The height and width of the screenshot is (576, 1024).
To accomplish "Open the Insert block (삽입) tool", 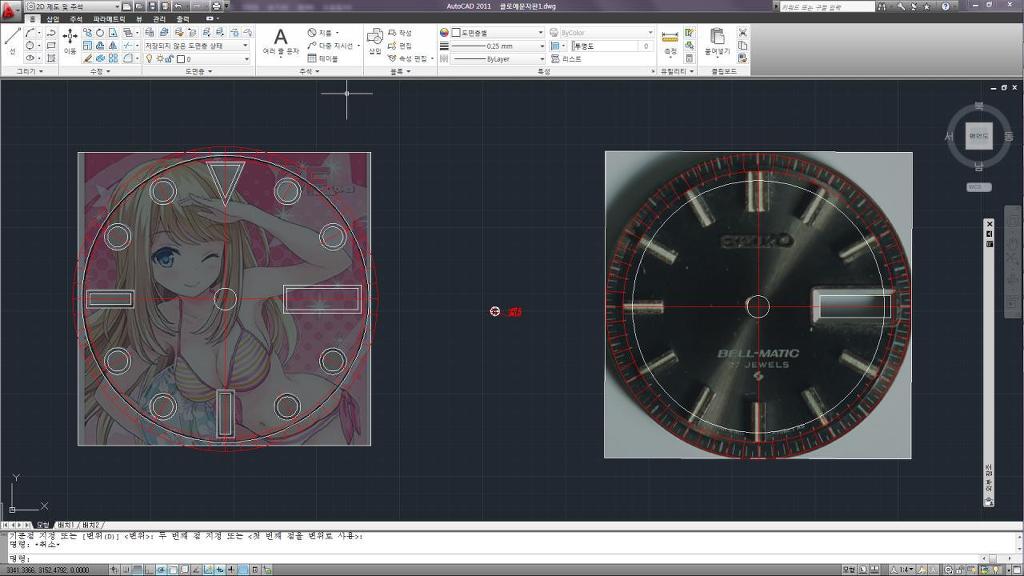I will pos(375,40).
